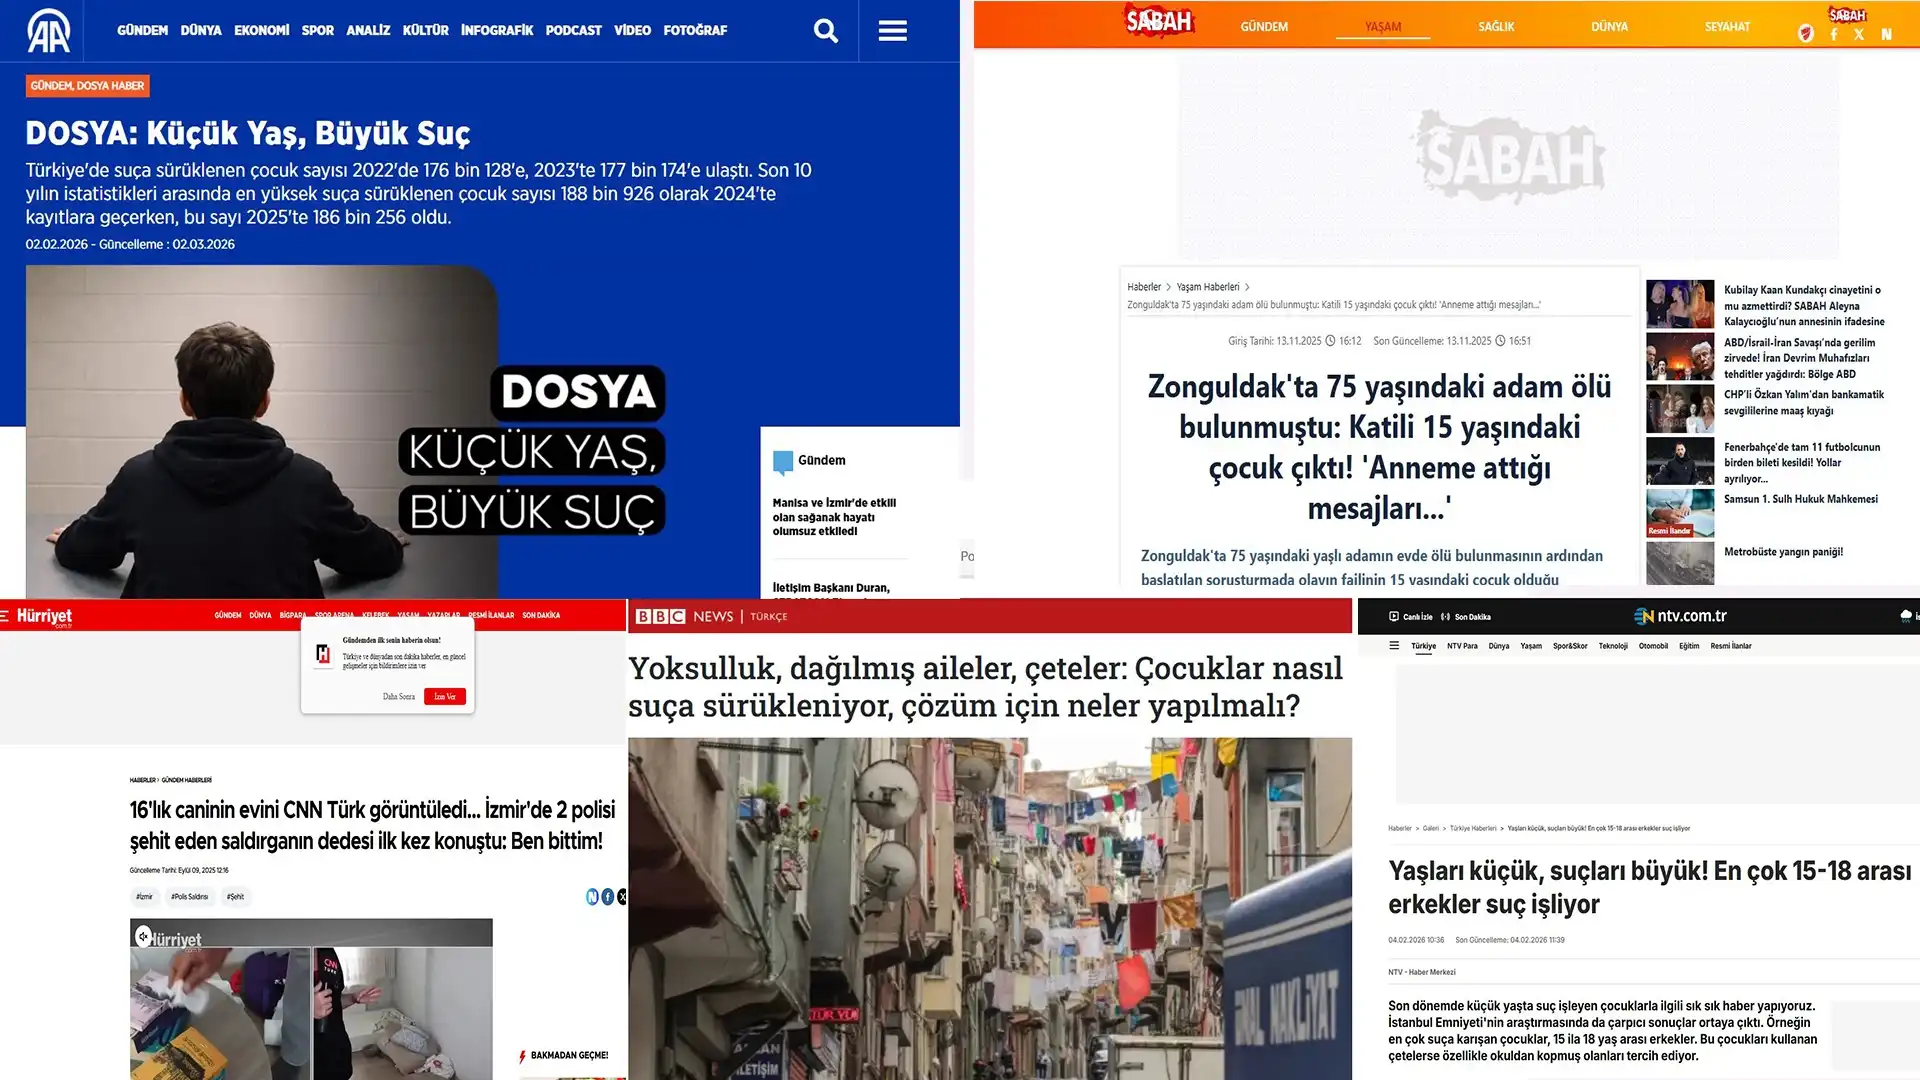This screenshot has height=1080, width=1920.
Task: Open Yaşam Haberleri breadcrumb on Sabah
Action: pos(1207,287)
